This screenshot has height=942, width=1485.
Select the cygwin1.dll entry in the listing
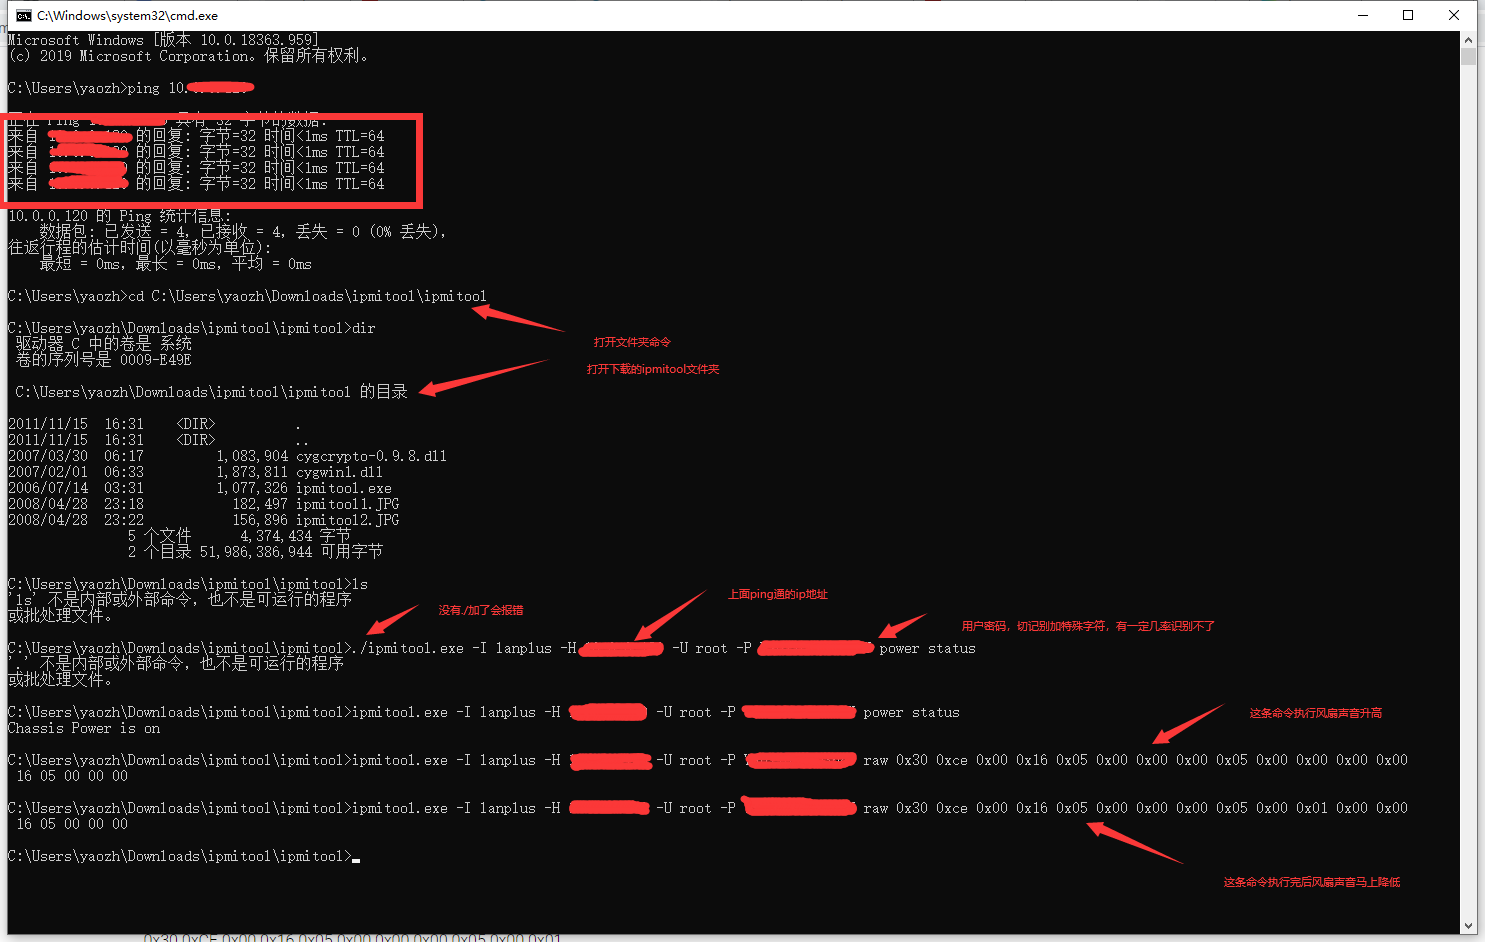pyautogui.click(x=340, y=472)
